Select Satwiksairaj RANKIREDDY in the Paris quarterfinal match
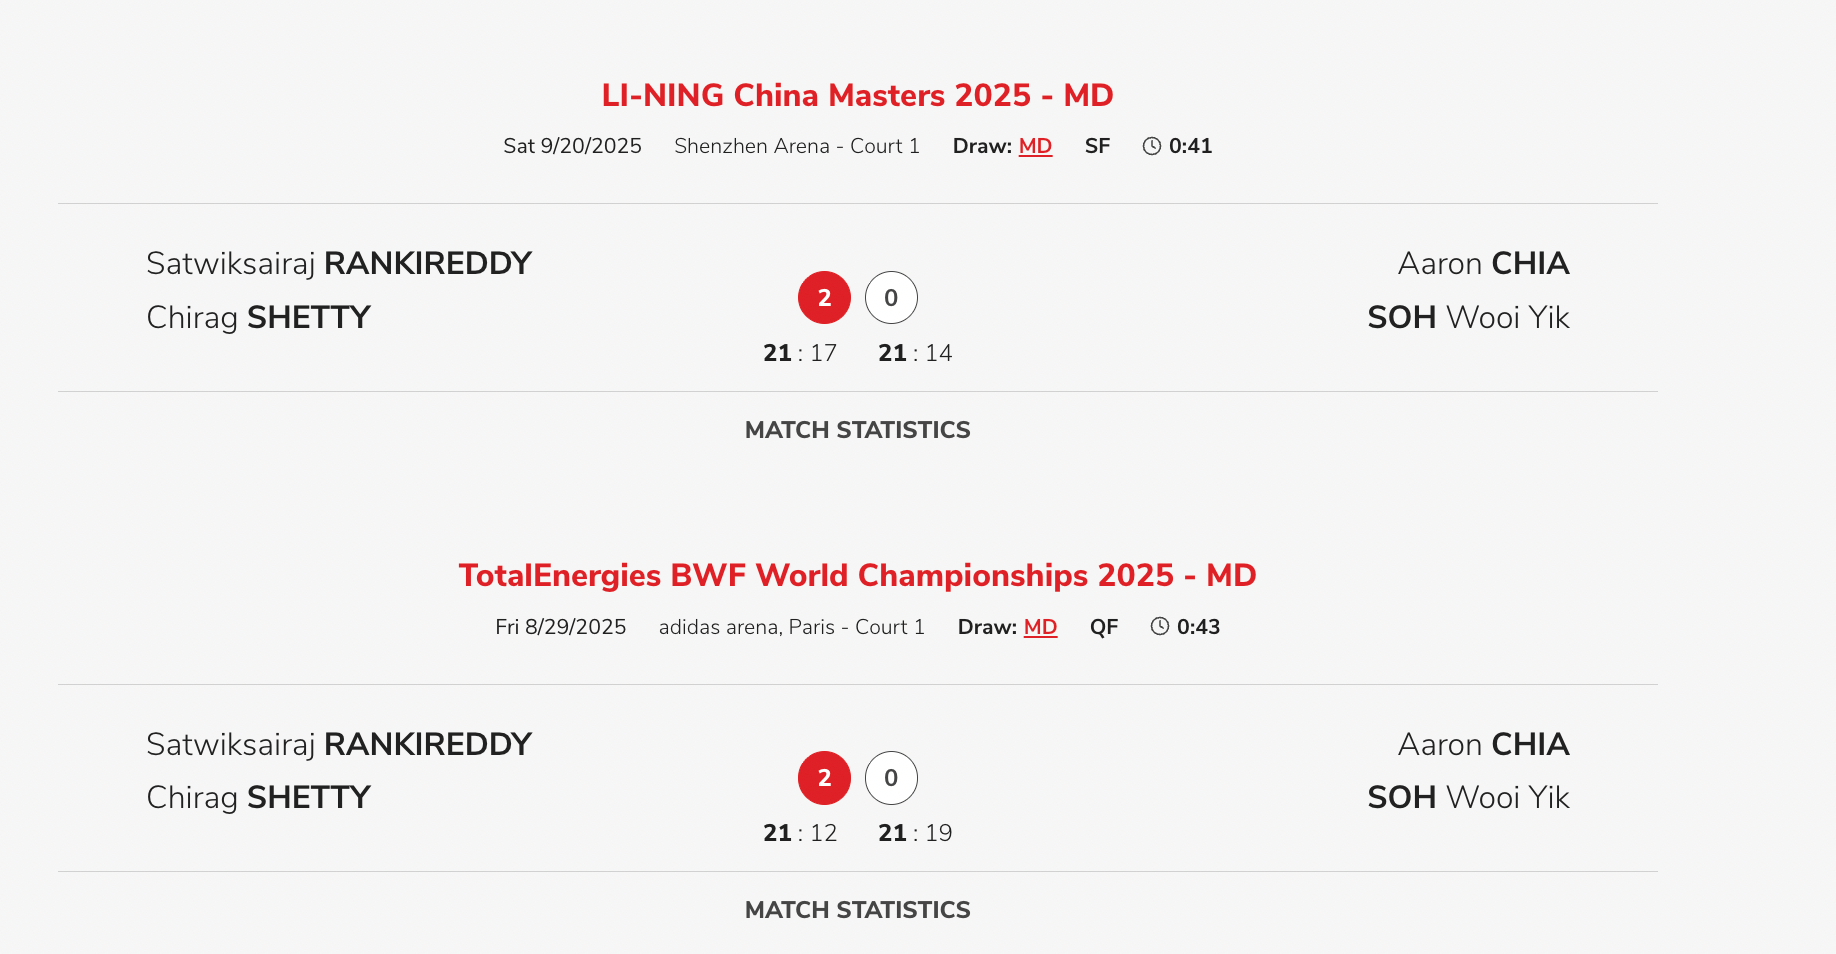The height and width of the screenshot is (954, 1836). [339, 744]
